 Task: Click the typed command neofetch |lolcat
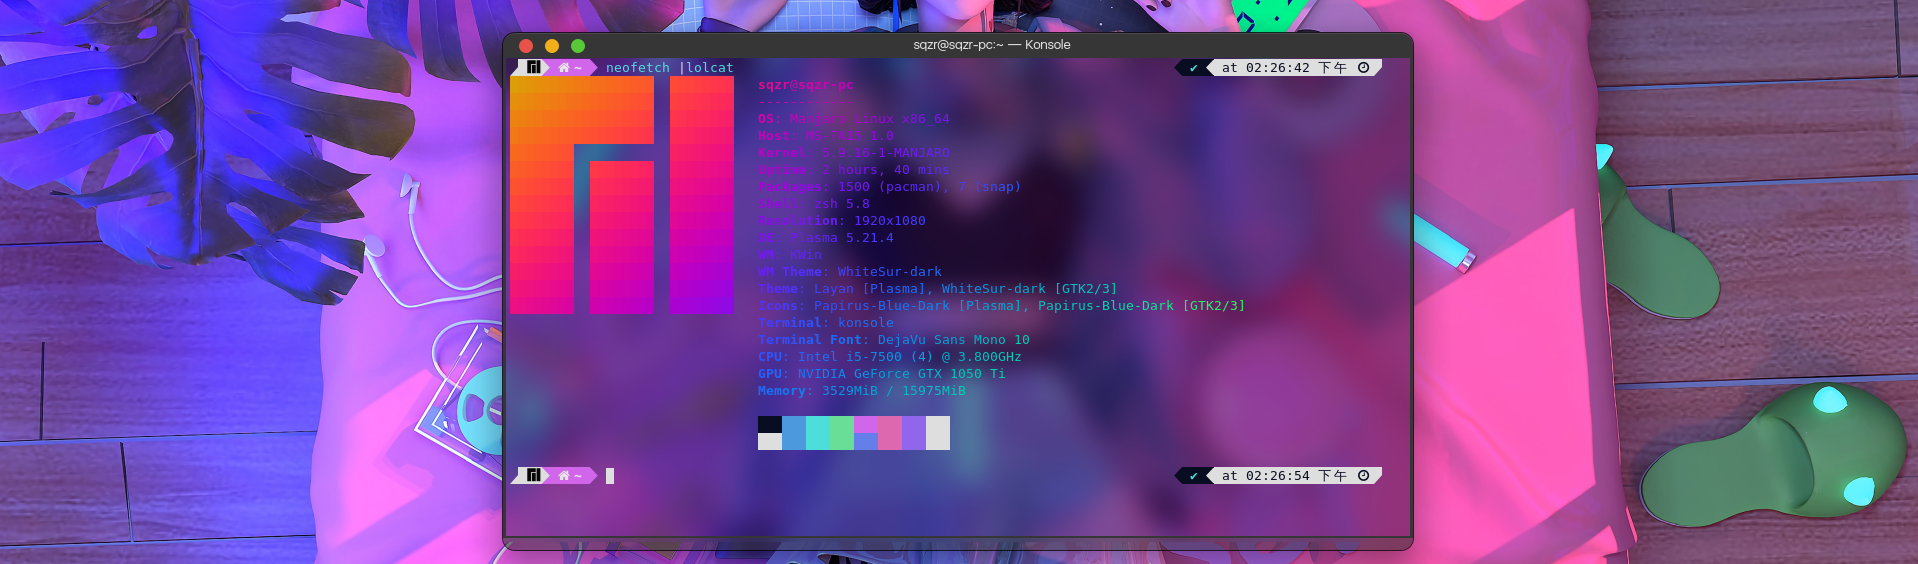pos(670,67)
